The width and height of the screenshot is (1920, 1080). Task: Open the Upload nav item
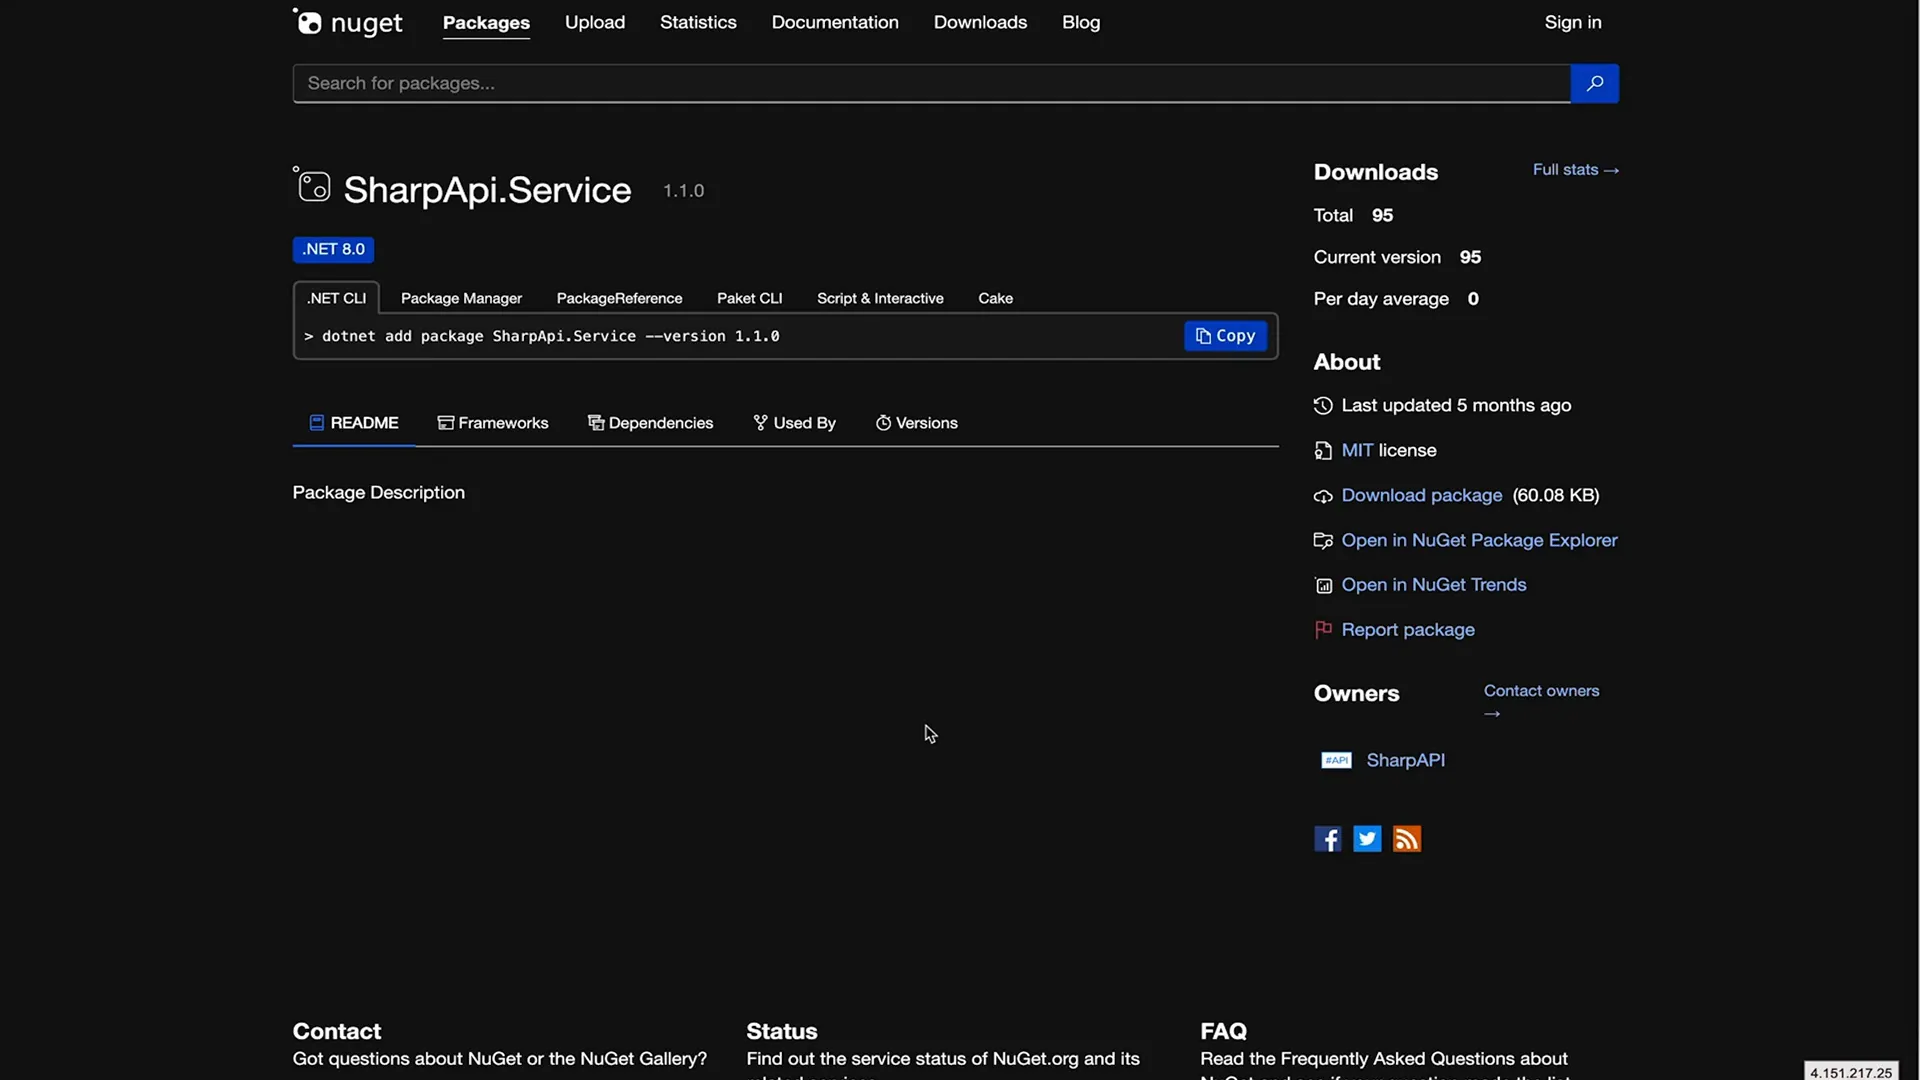[x=595, y=22]
